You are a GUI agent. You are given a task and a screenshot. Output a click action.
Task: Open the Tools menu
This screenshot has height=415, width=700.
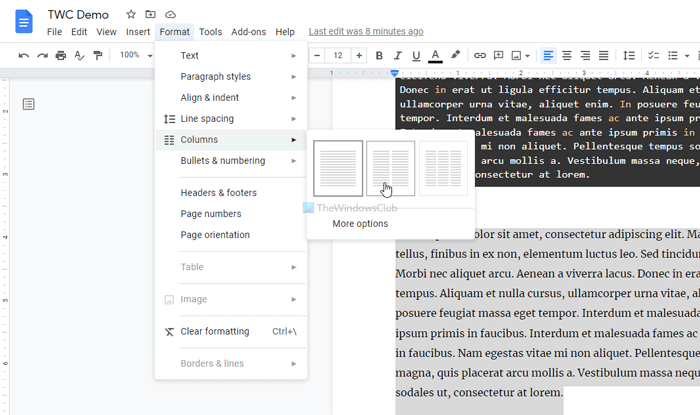[x=210, y=32]
